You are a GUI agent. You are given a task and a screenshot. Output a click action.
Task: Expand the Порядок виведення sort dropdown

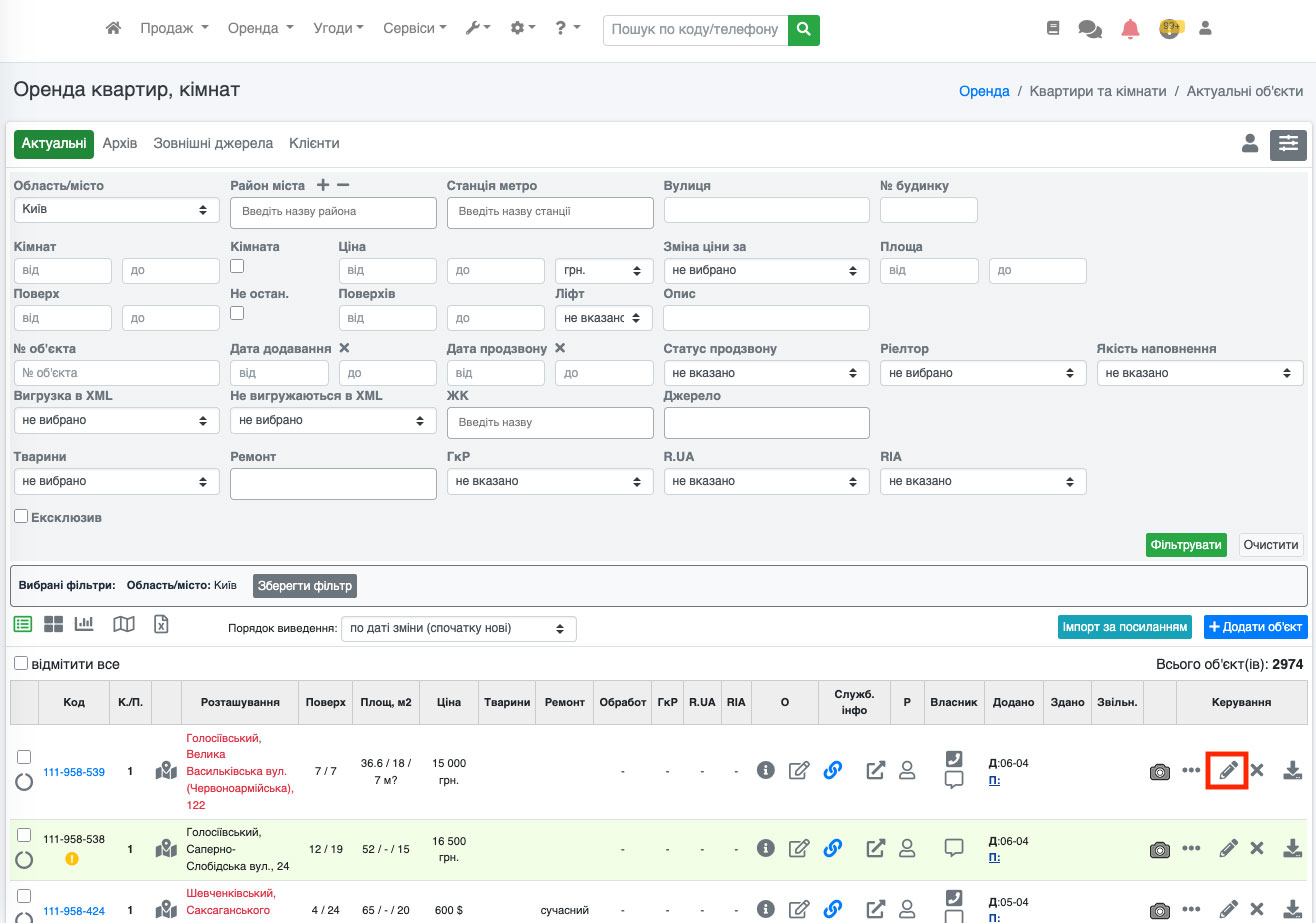click(x=458, y=629)
